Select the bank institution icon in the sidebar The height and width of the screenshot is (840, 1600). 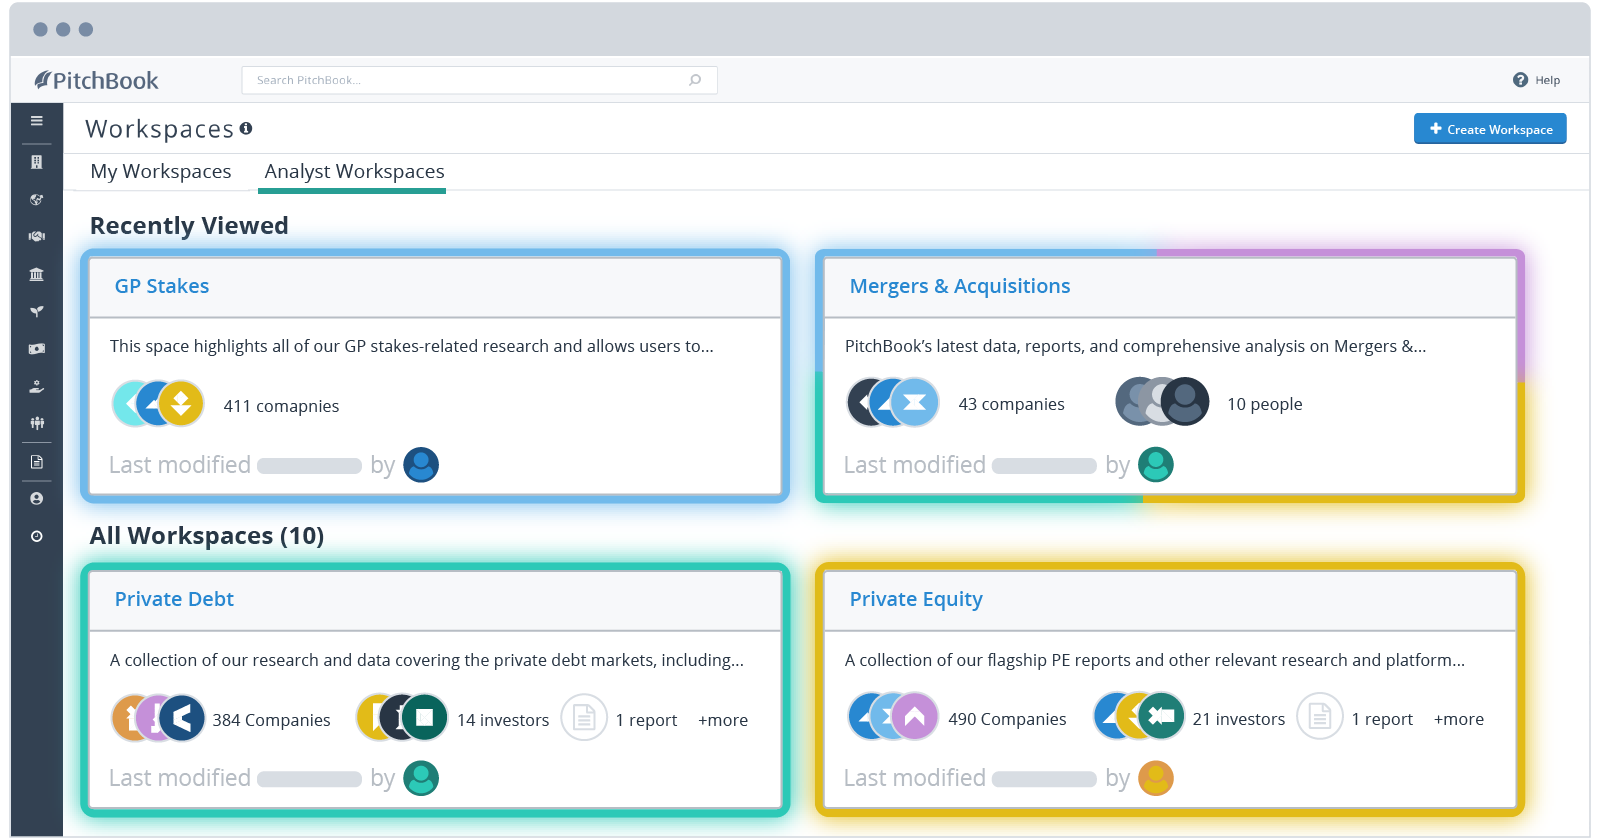click(x=37, y=274)
